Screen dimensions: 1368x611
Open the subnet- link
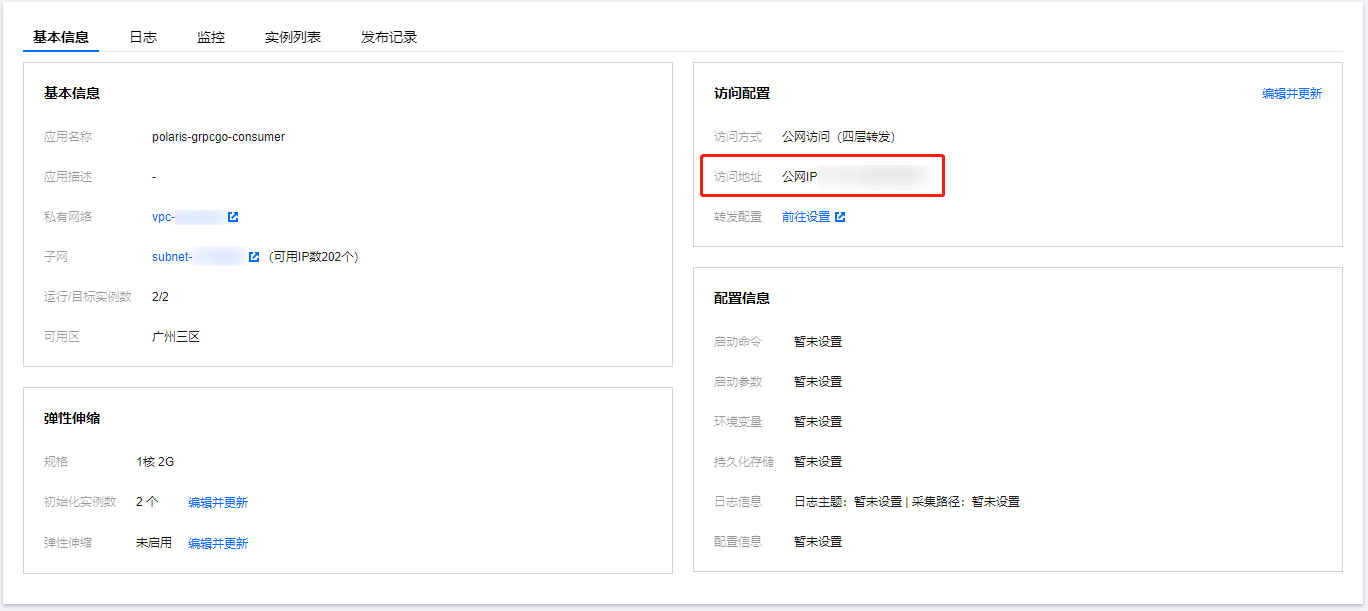pyautogui.click(x=198, y=257)
